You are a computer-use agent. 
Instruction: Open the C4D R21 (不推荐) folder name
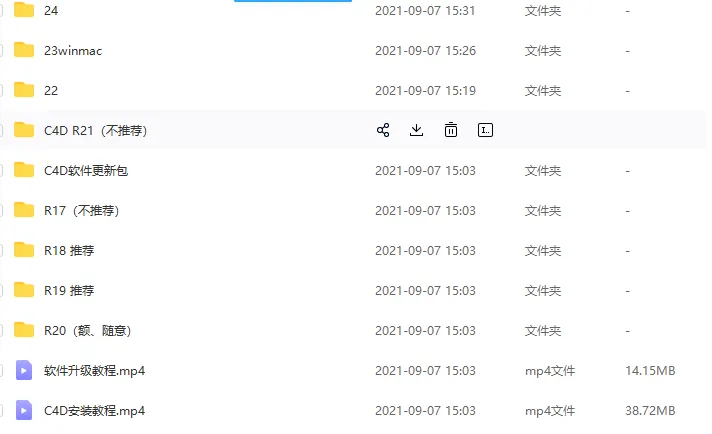point(95,130)
